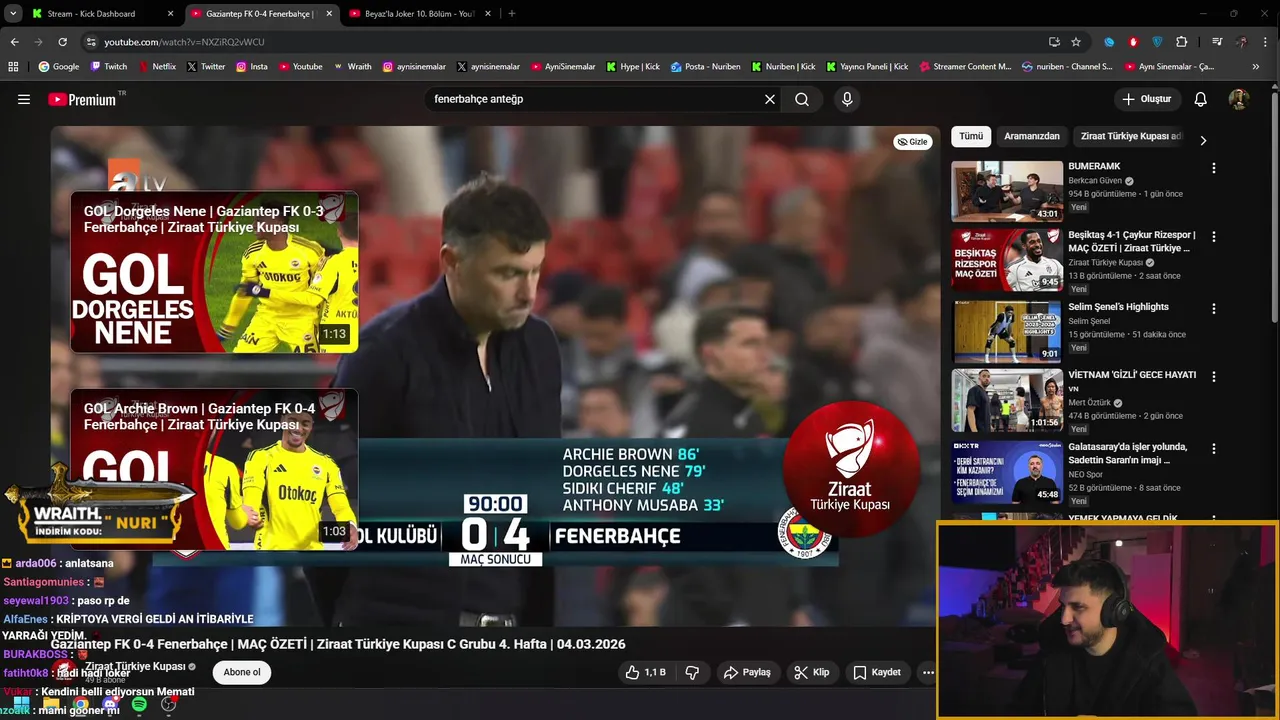Open the Hype | Kick bookmark
This screenshot has width=1280, height=720.
click(x=632, y=67)
